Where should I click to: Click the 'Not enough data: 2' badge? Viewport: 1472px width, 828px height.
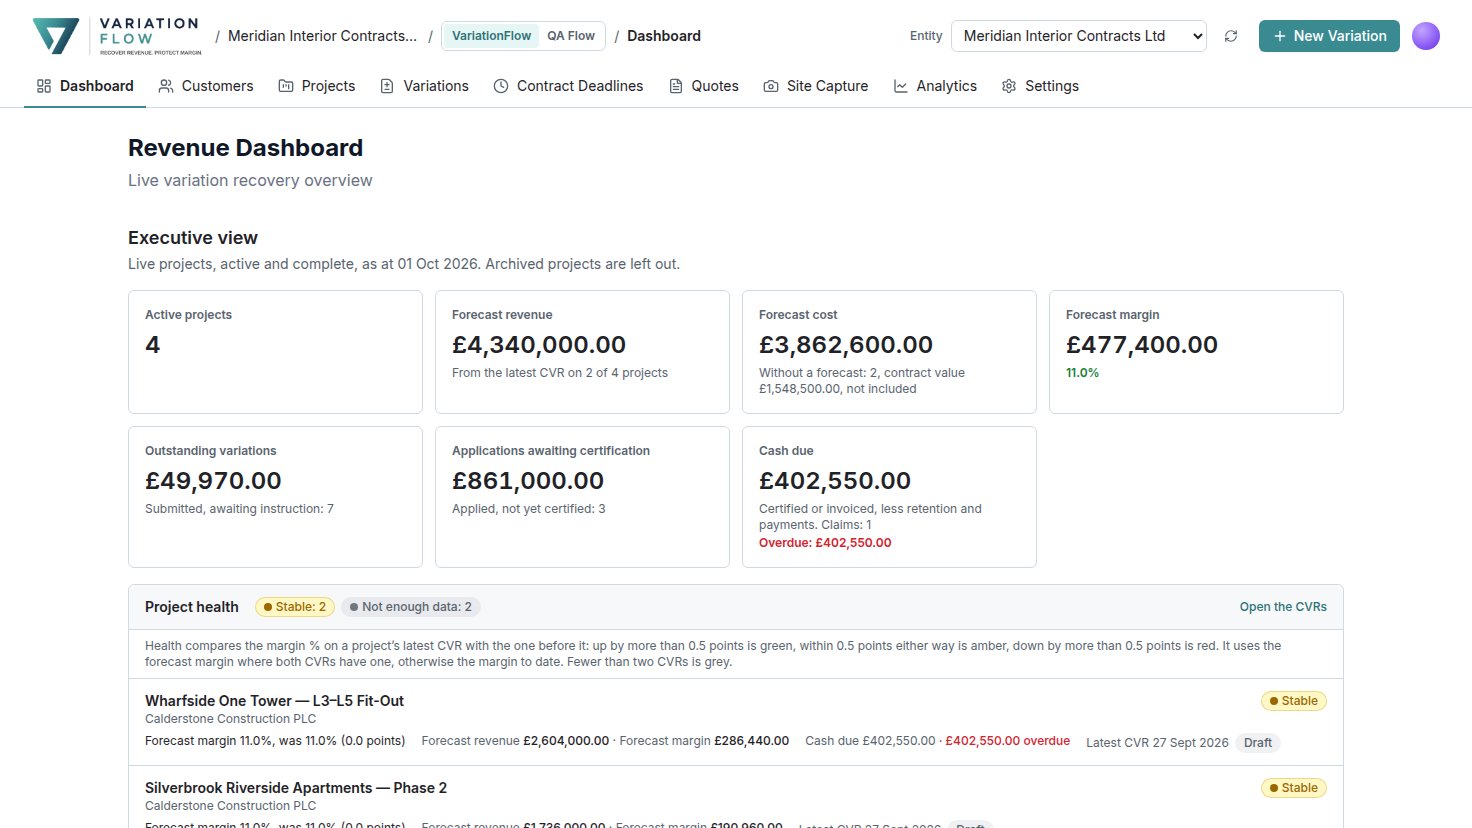point(411,607)
